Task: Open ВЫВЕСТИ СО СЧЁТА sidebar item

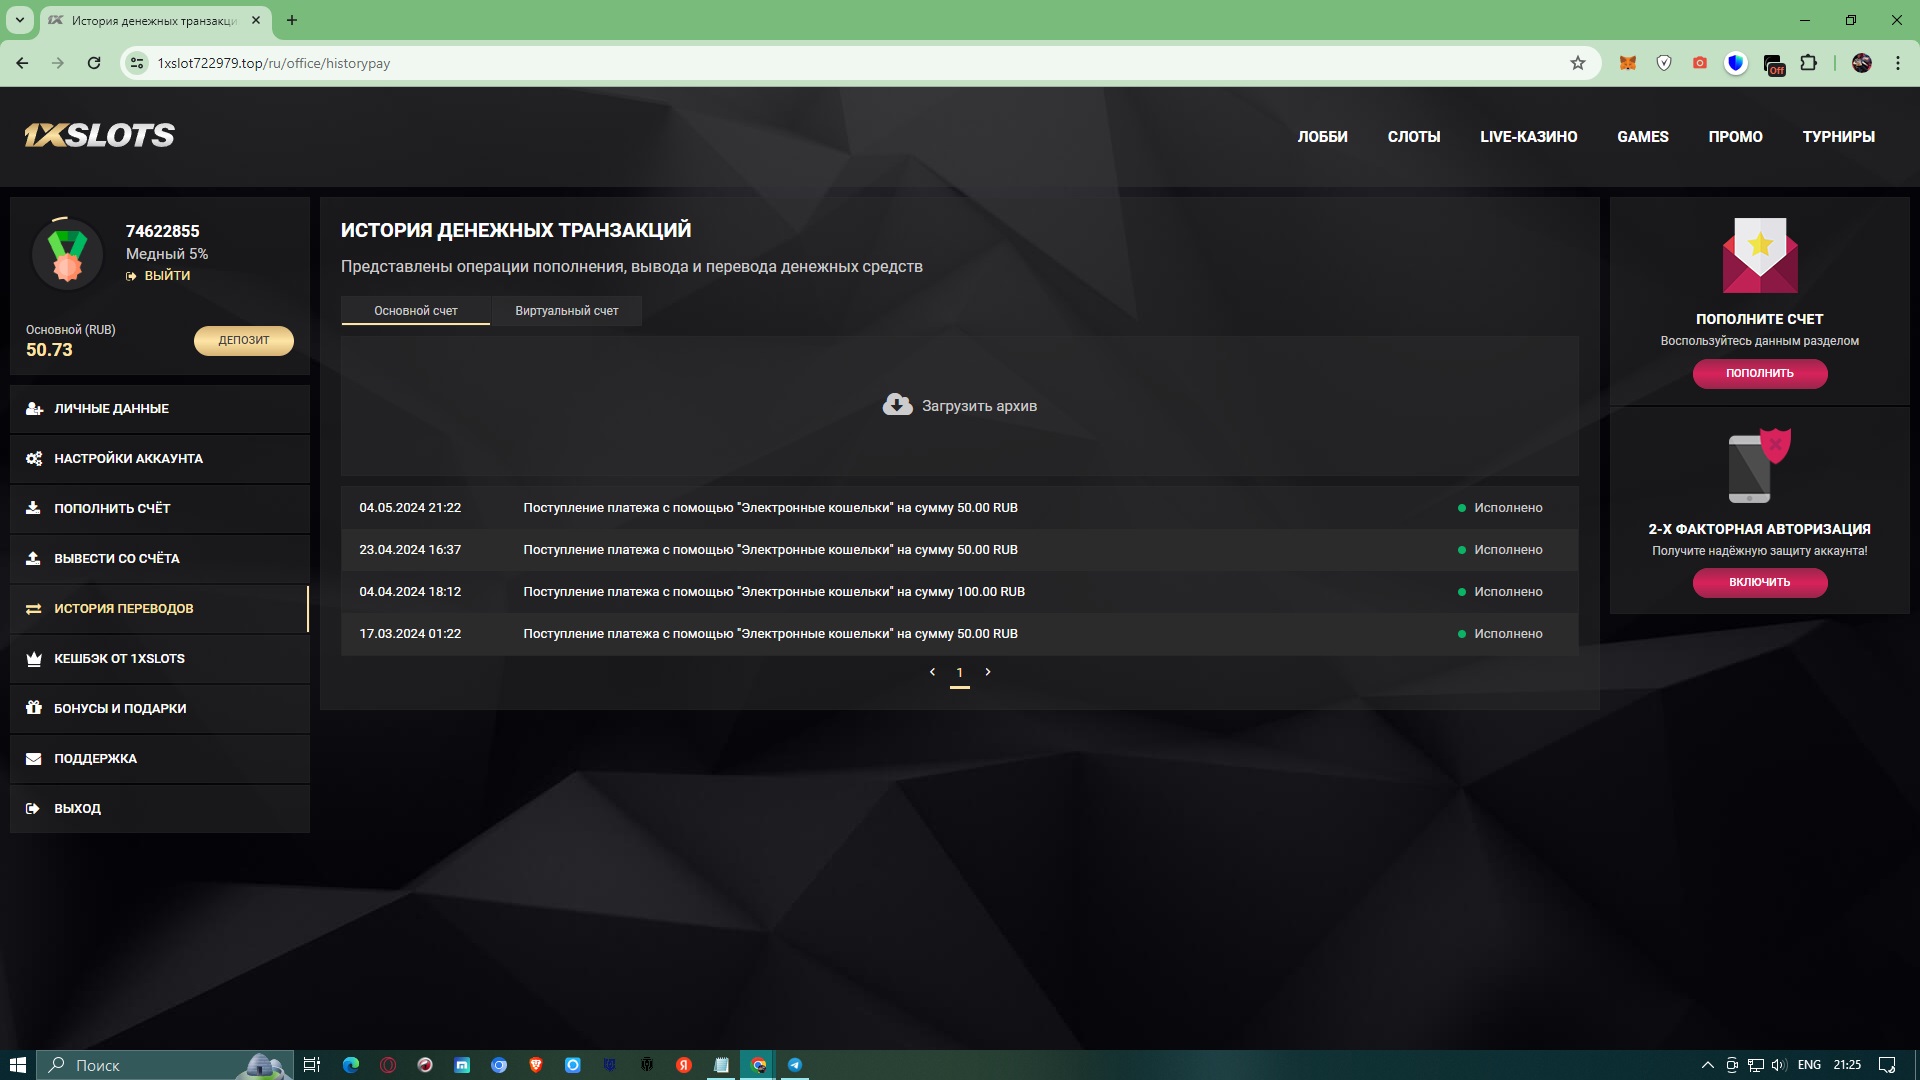Action: coord(117,559)
